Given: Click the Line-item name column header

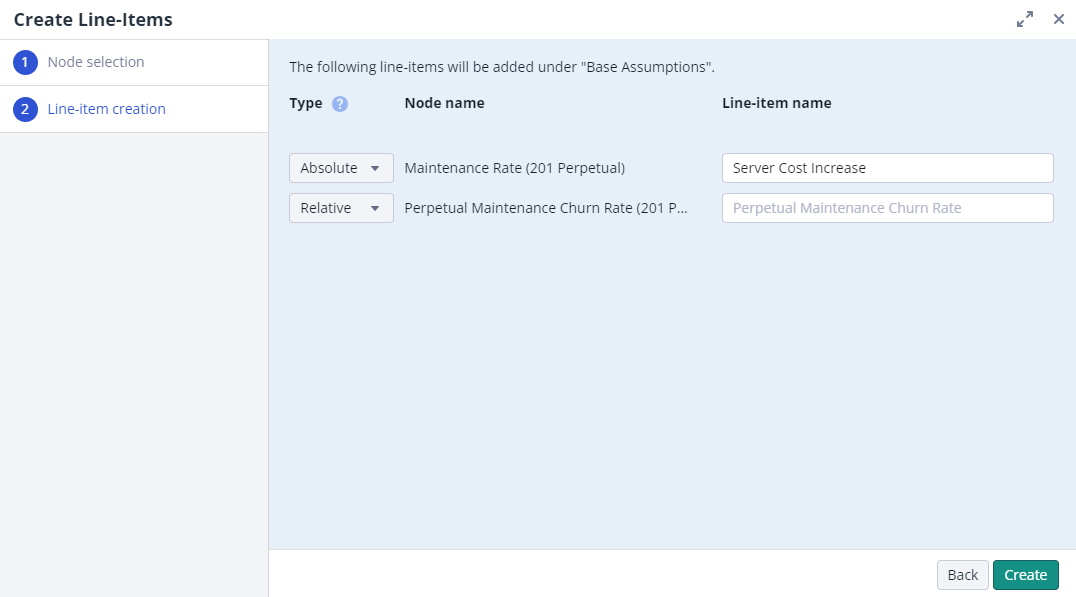Looking at the screenshot, I should pos(776,103).
